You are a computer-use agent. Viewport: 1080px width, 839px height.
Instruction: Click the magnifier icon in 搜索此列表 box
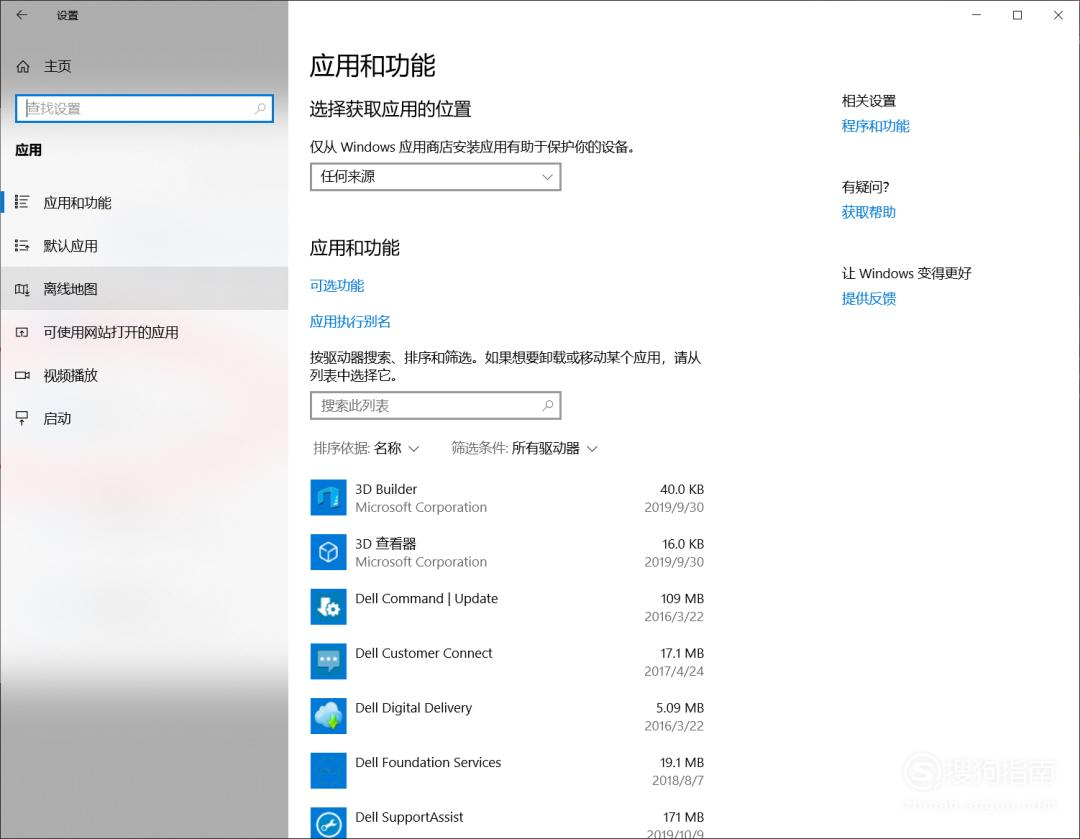pyautogui.click(x=548, y=405)
